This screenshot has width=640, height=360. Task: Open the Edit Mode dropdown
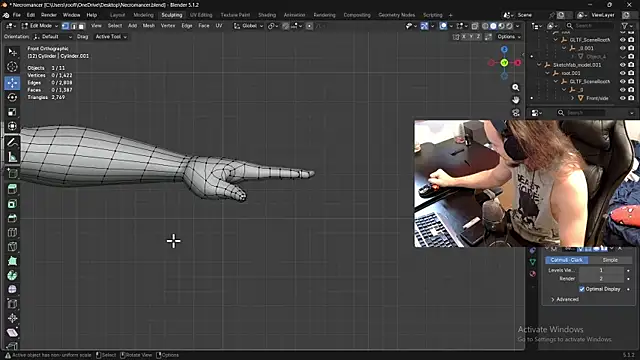[39, 26]
